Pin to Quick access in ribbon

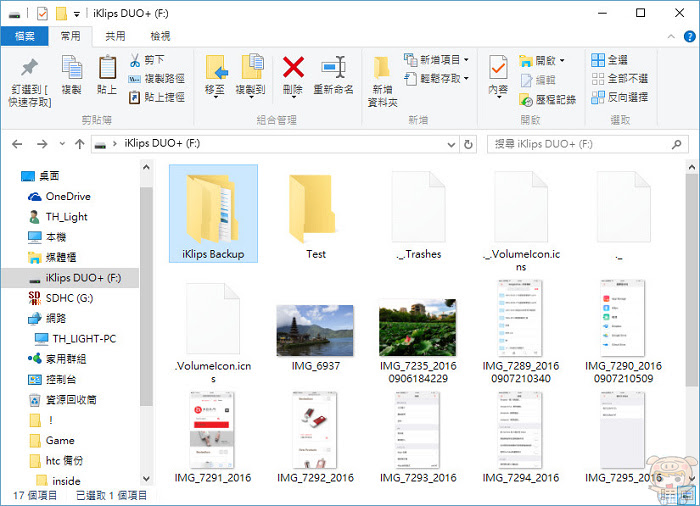pyautogui.click(x=29, y=82)
